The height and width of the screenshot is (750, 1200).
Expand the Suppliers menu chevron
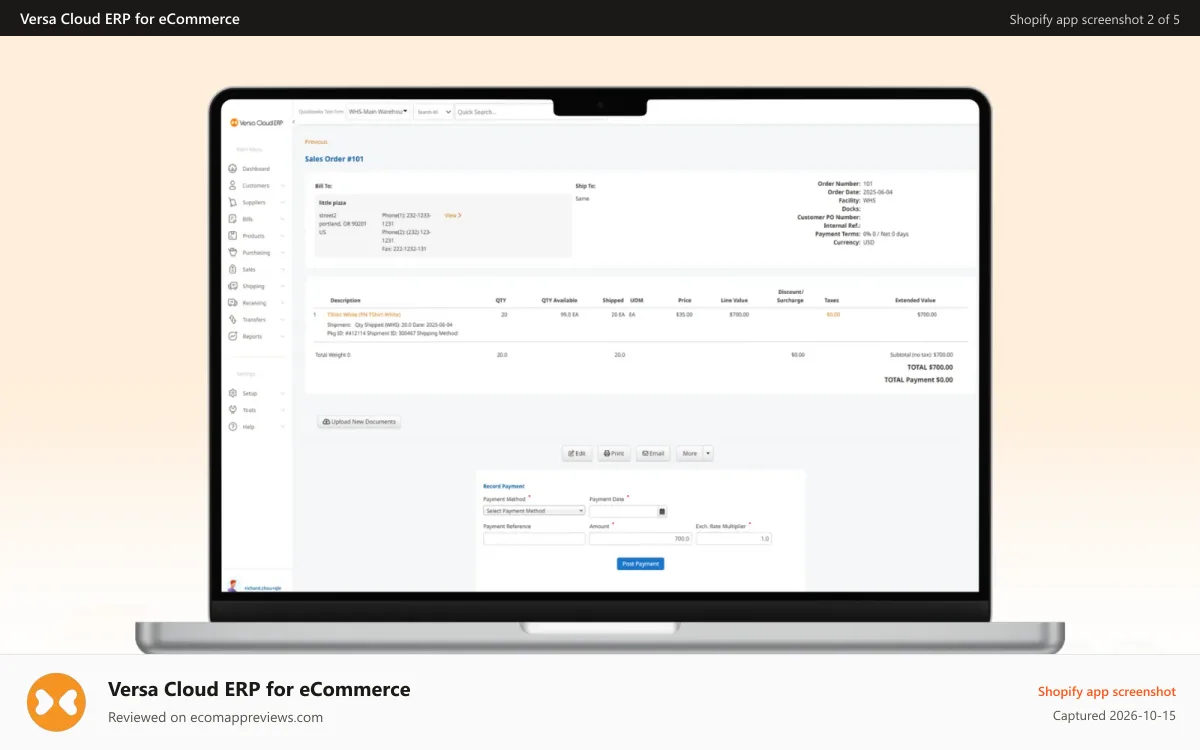point(283,202)
